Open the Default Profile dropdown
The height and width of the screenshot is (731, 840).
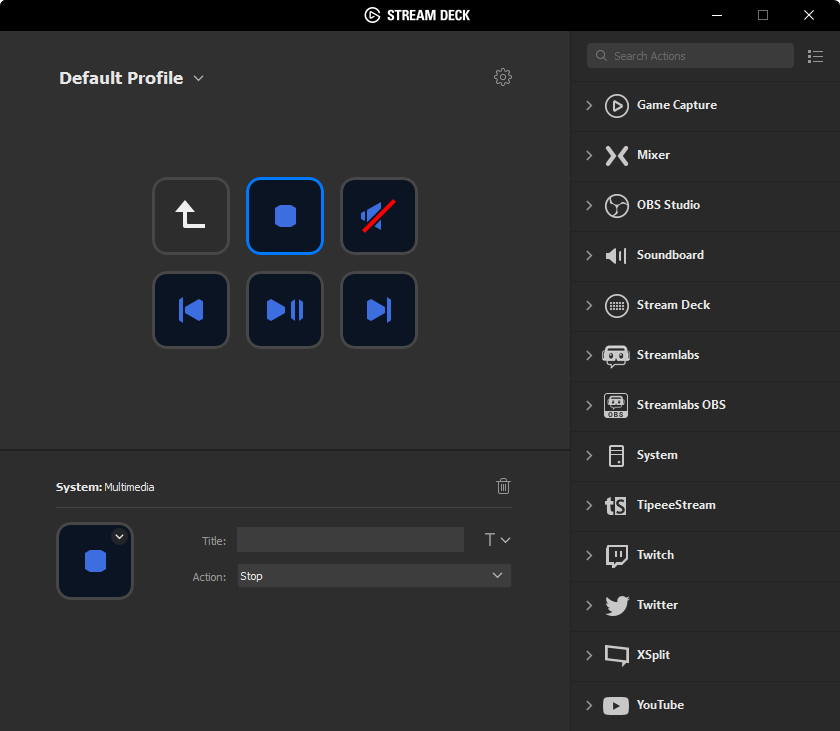coord(131,78)
